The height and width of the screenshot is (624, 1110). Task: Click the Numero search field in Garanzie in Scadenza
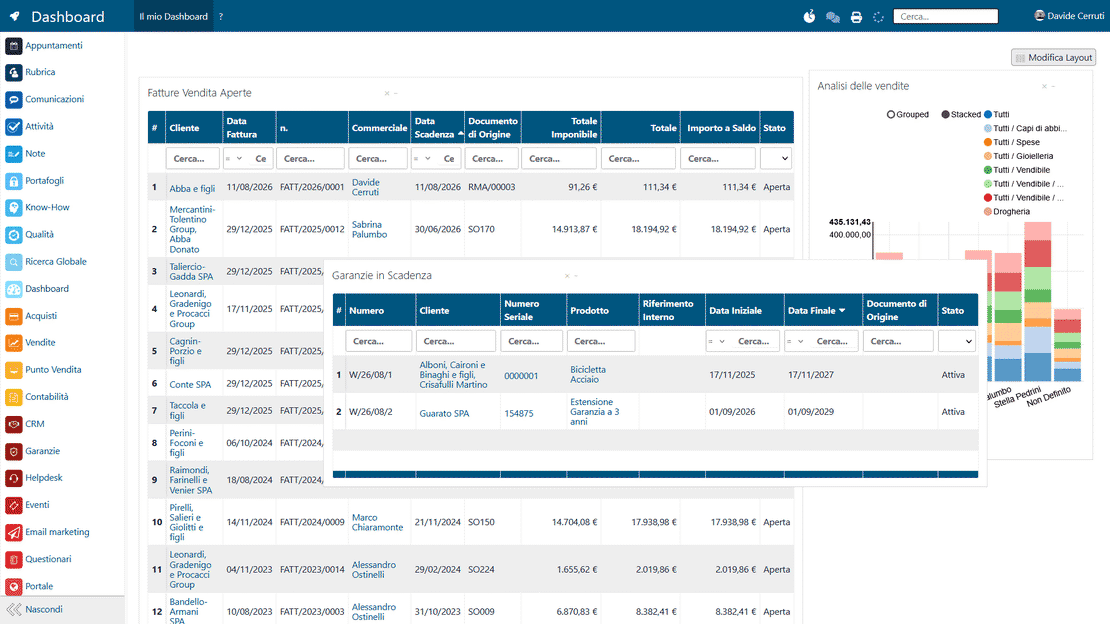[379, 341]
